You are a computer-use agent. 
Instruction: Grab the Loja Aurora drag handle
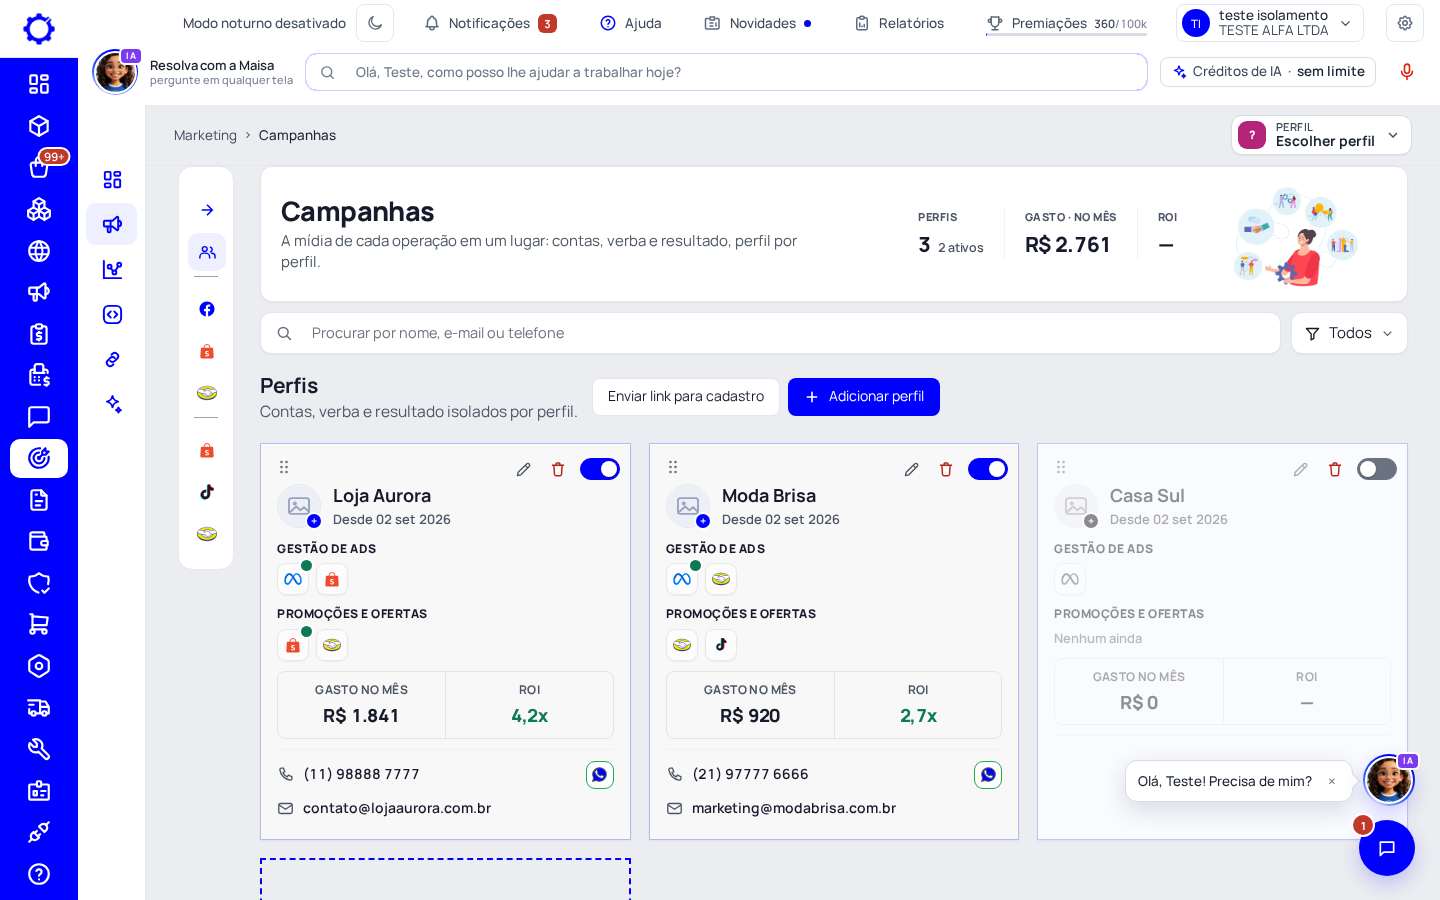coord(284,467)
